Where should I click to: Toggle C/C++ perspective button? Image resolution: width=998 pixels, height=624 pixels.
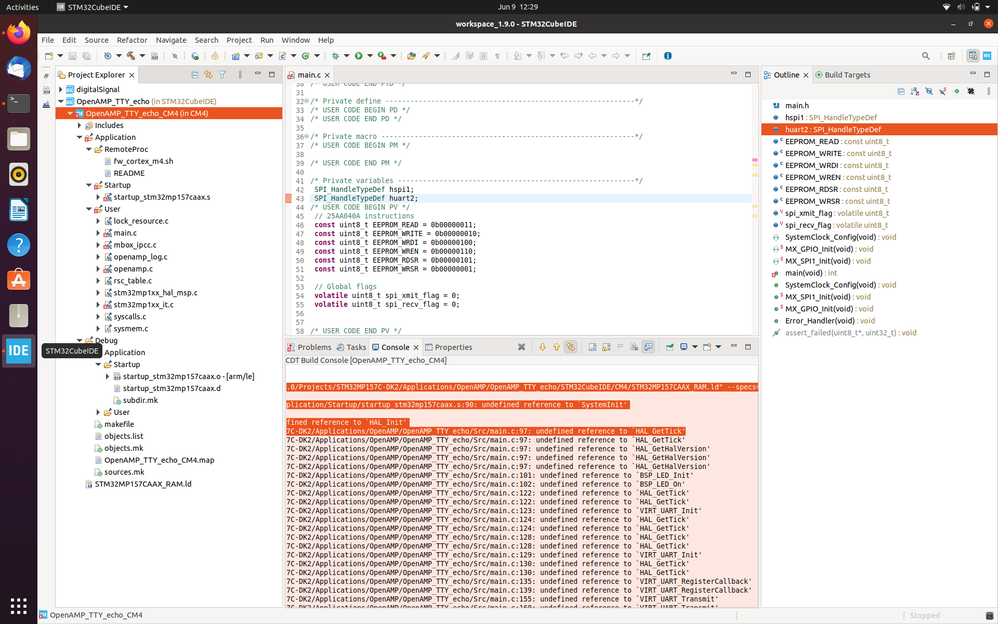point(973,56)
